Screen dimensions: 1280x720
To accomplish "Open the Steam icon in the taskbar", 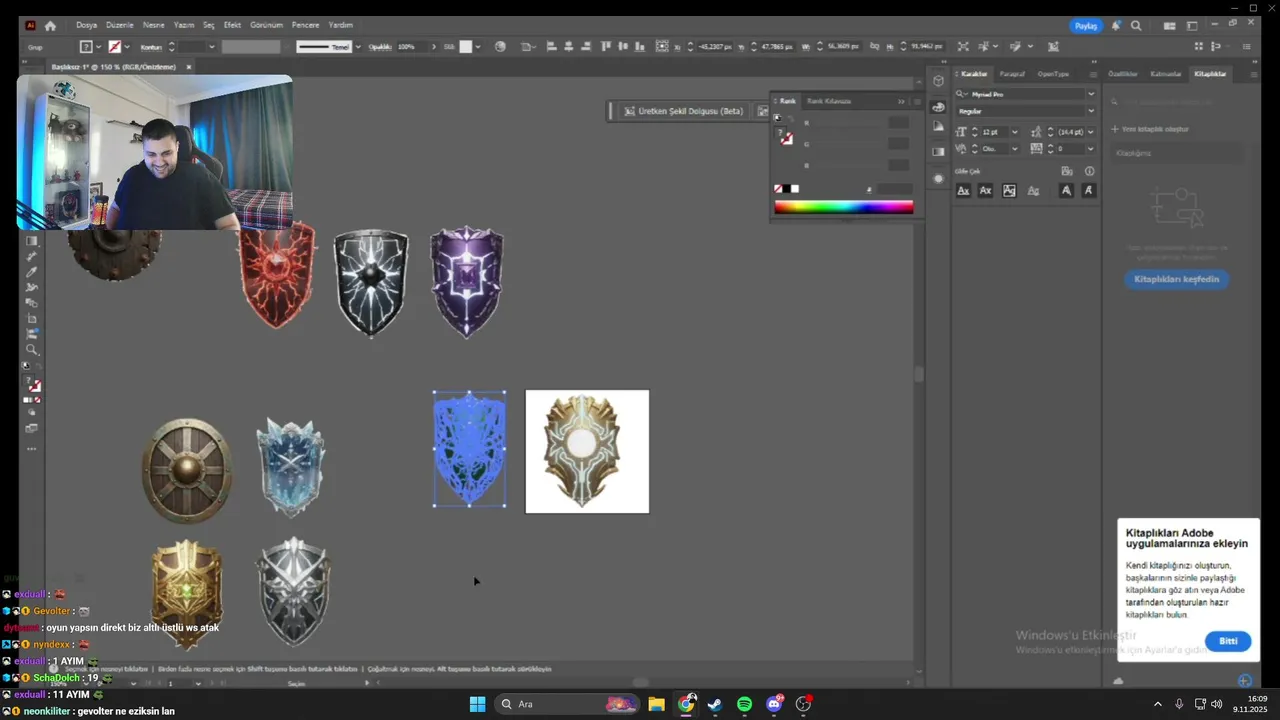I will (x=715, y=704).
